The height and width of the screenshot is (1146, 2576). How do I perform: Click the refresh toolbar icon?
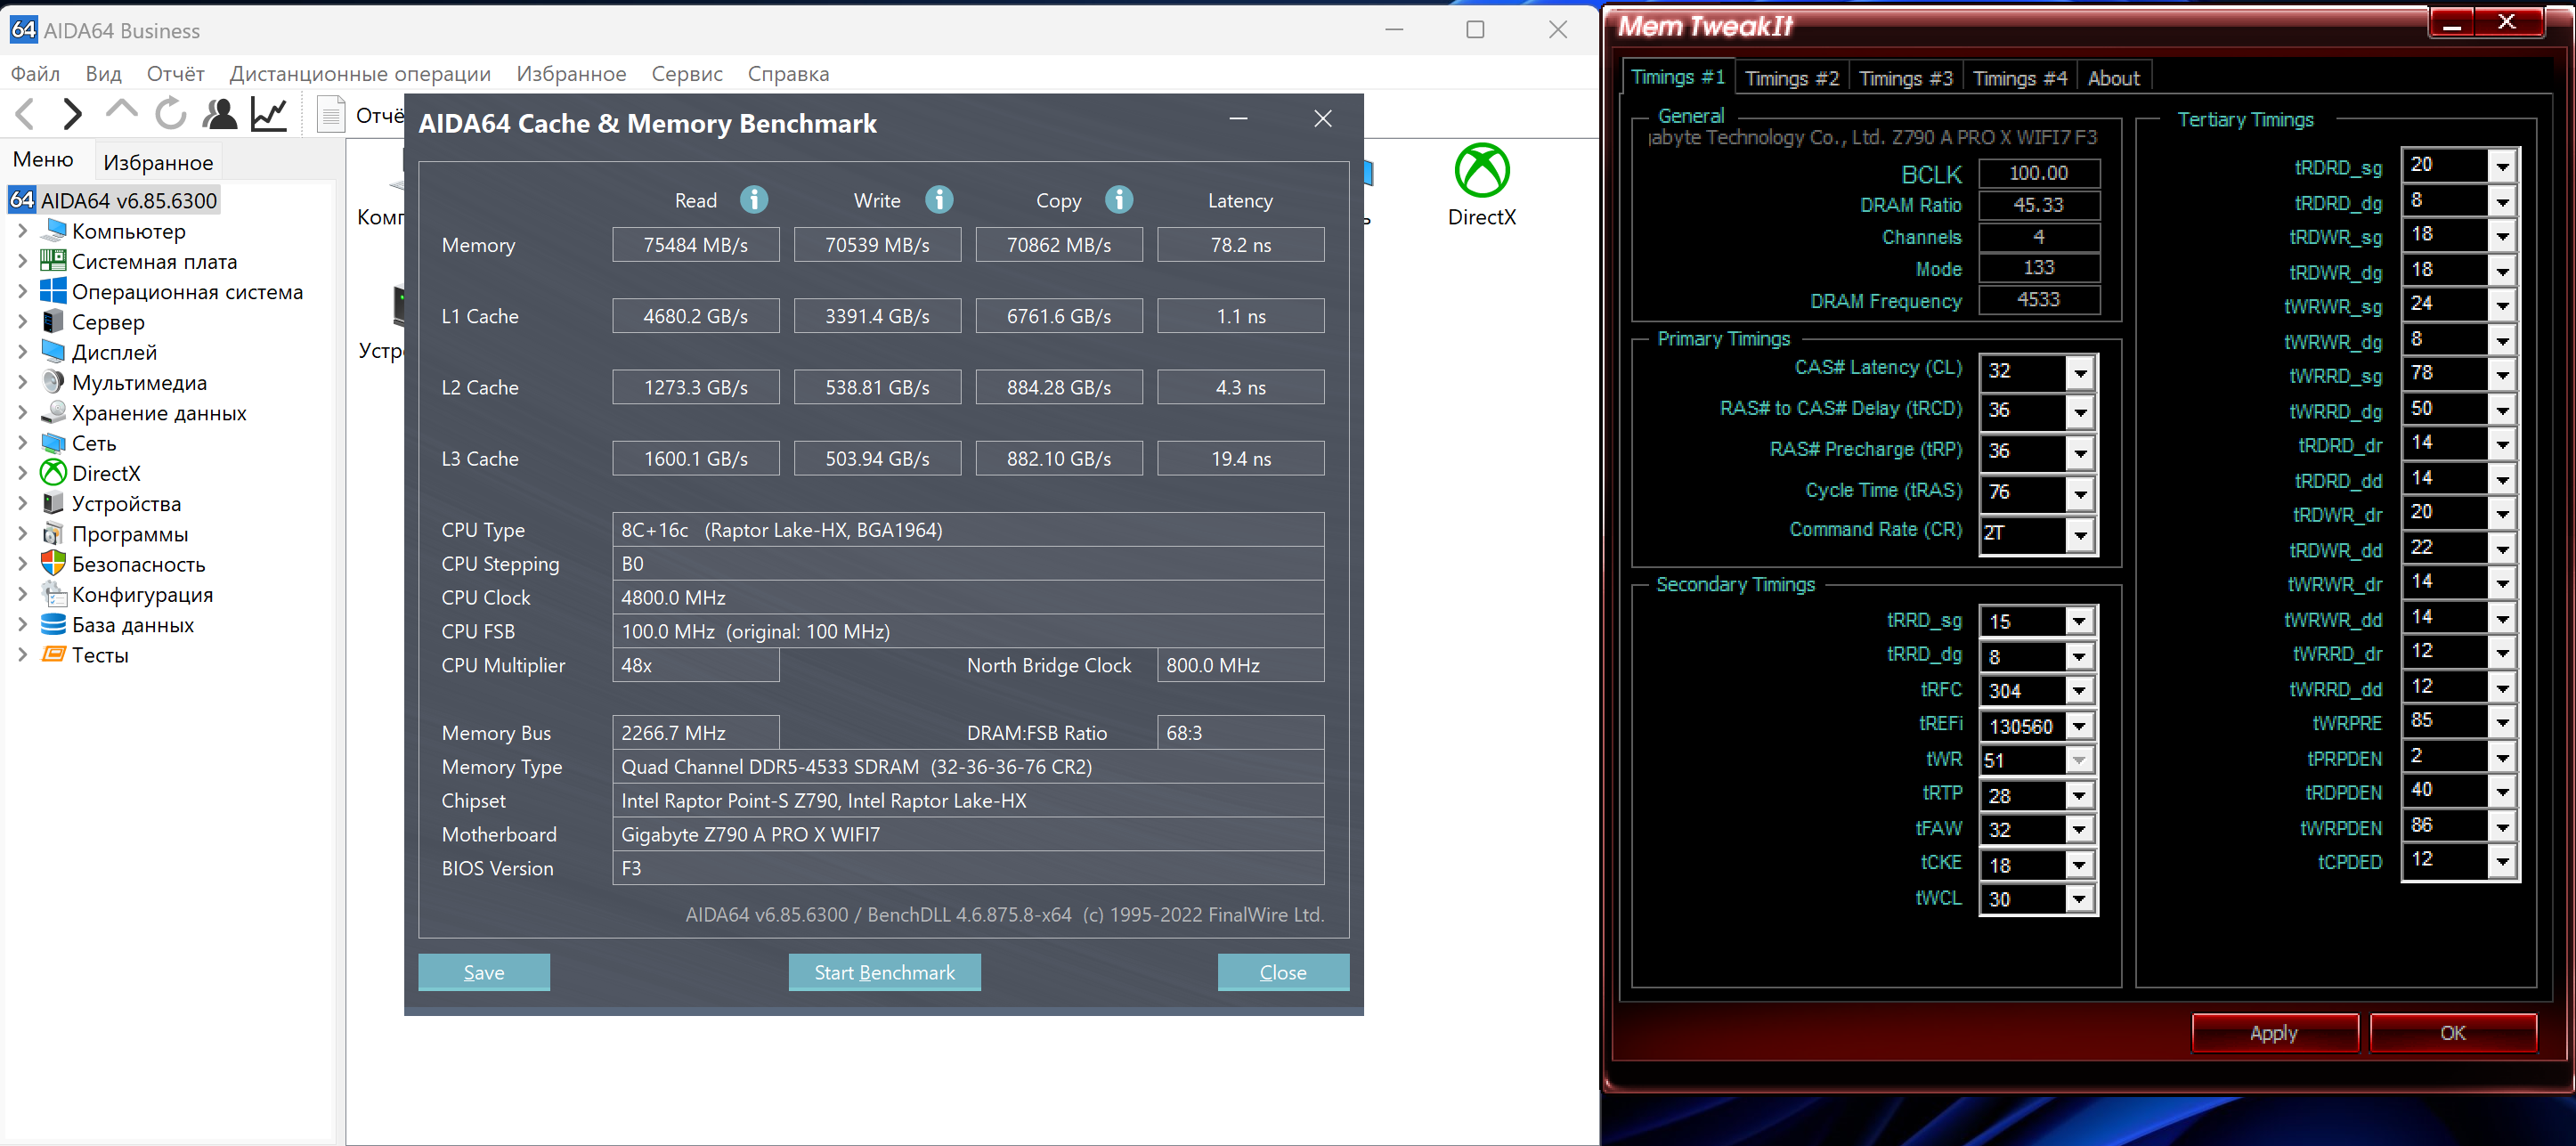pos(171,114)
